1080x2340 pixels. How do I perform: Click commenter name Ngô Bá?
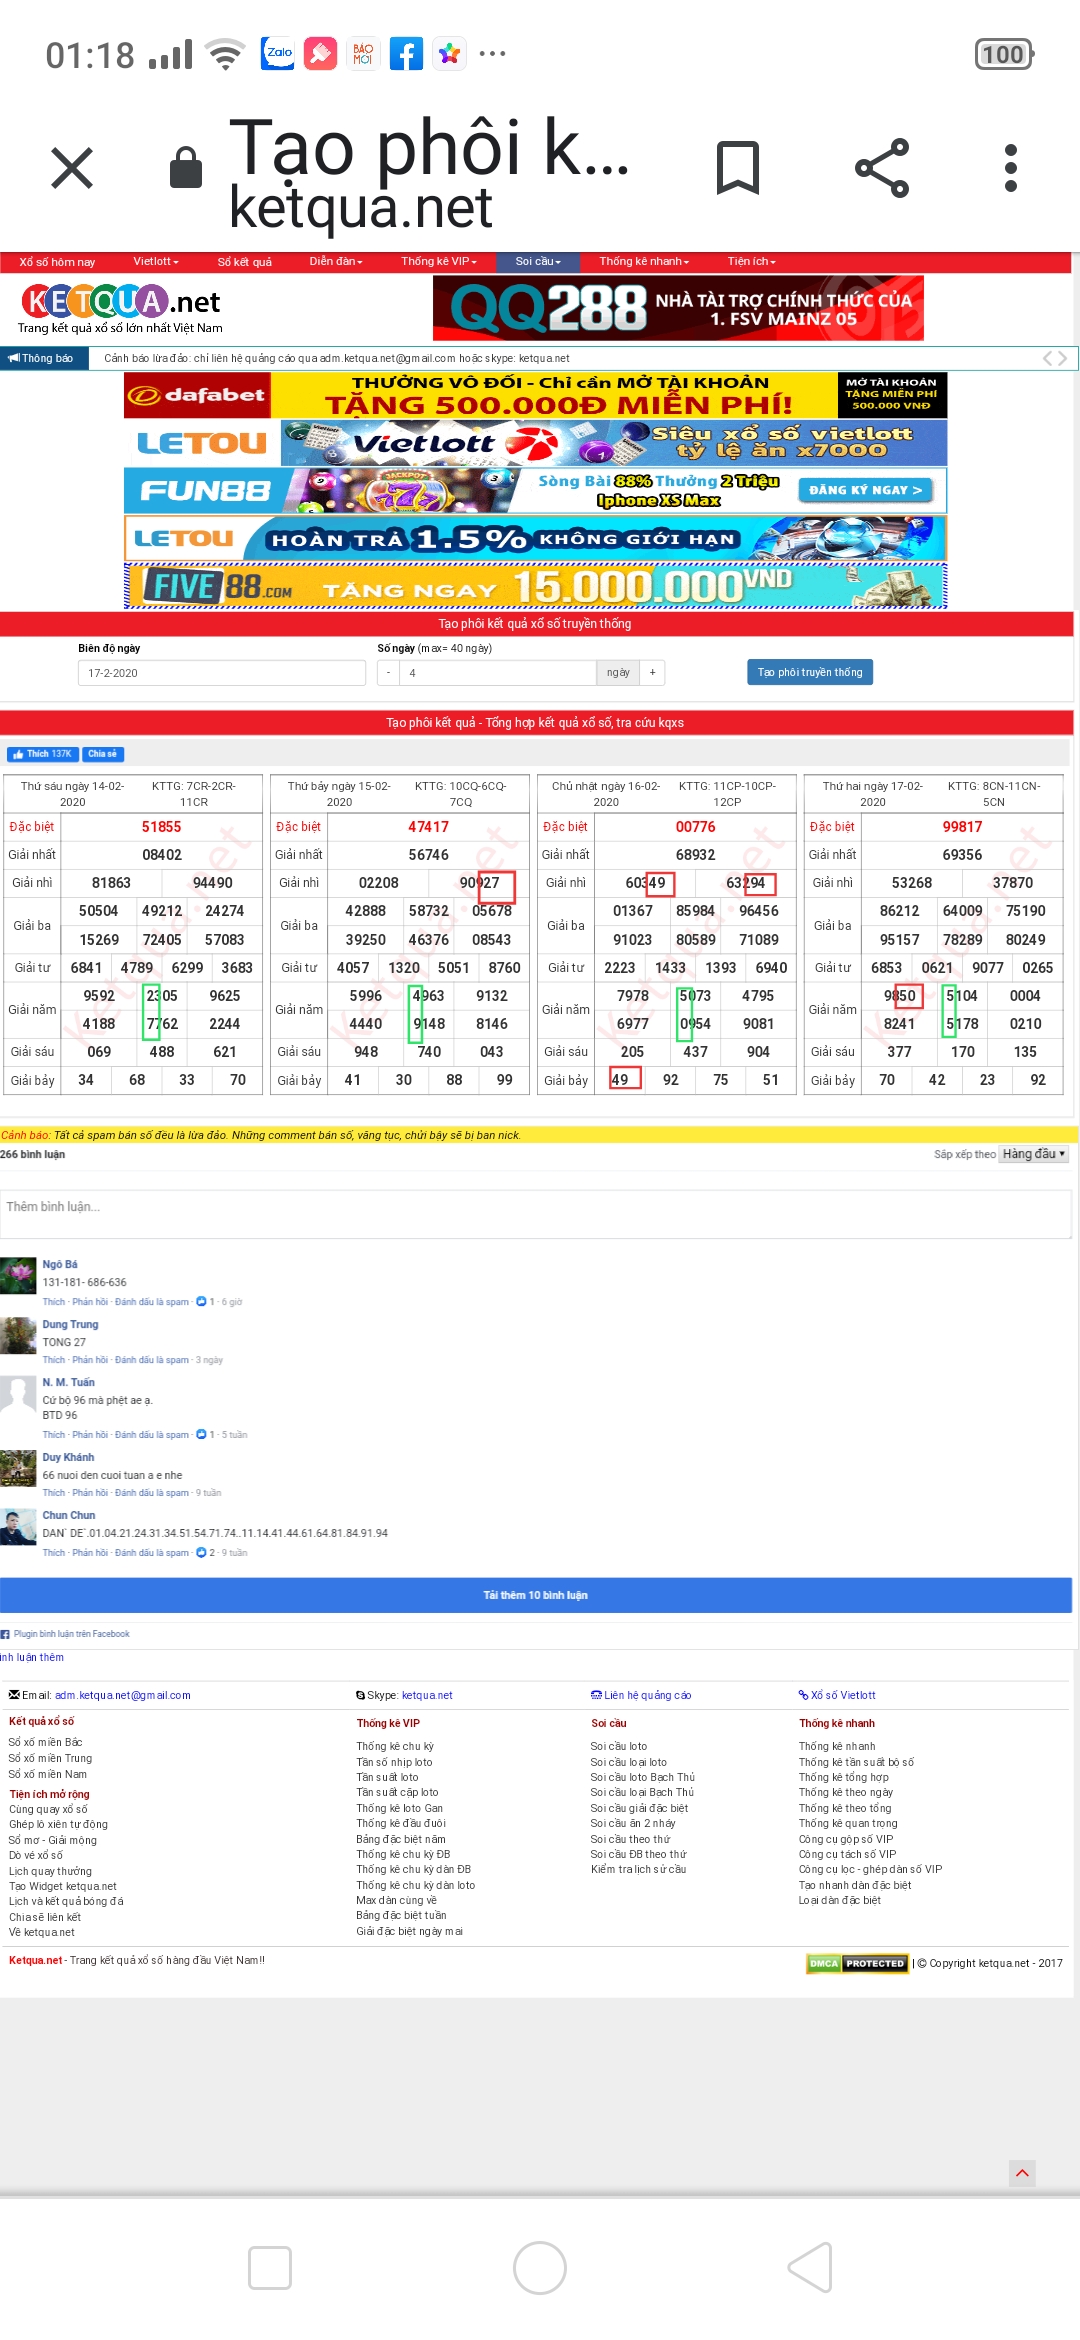[60, 1264]
